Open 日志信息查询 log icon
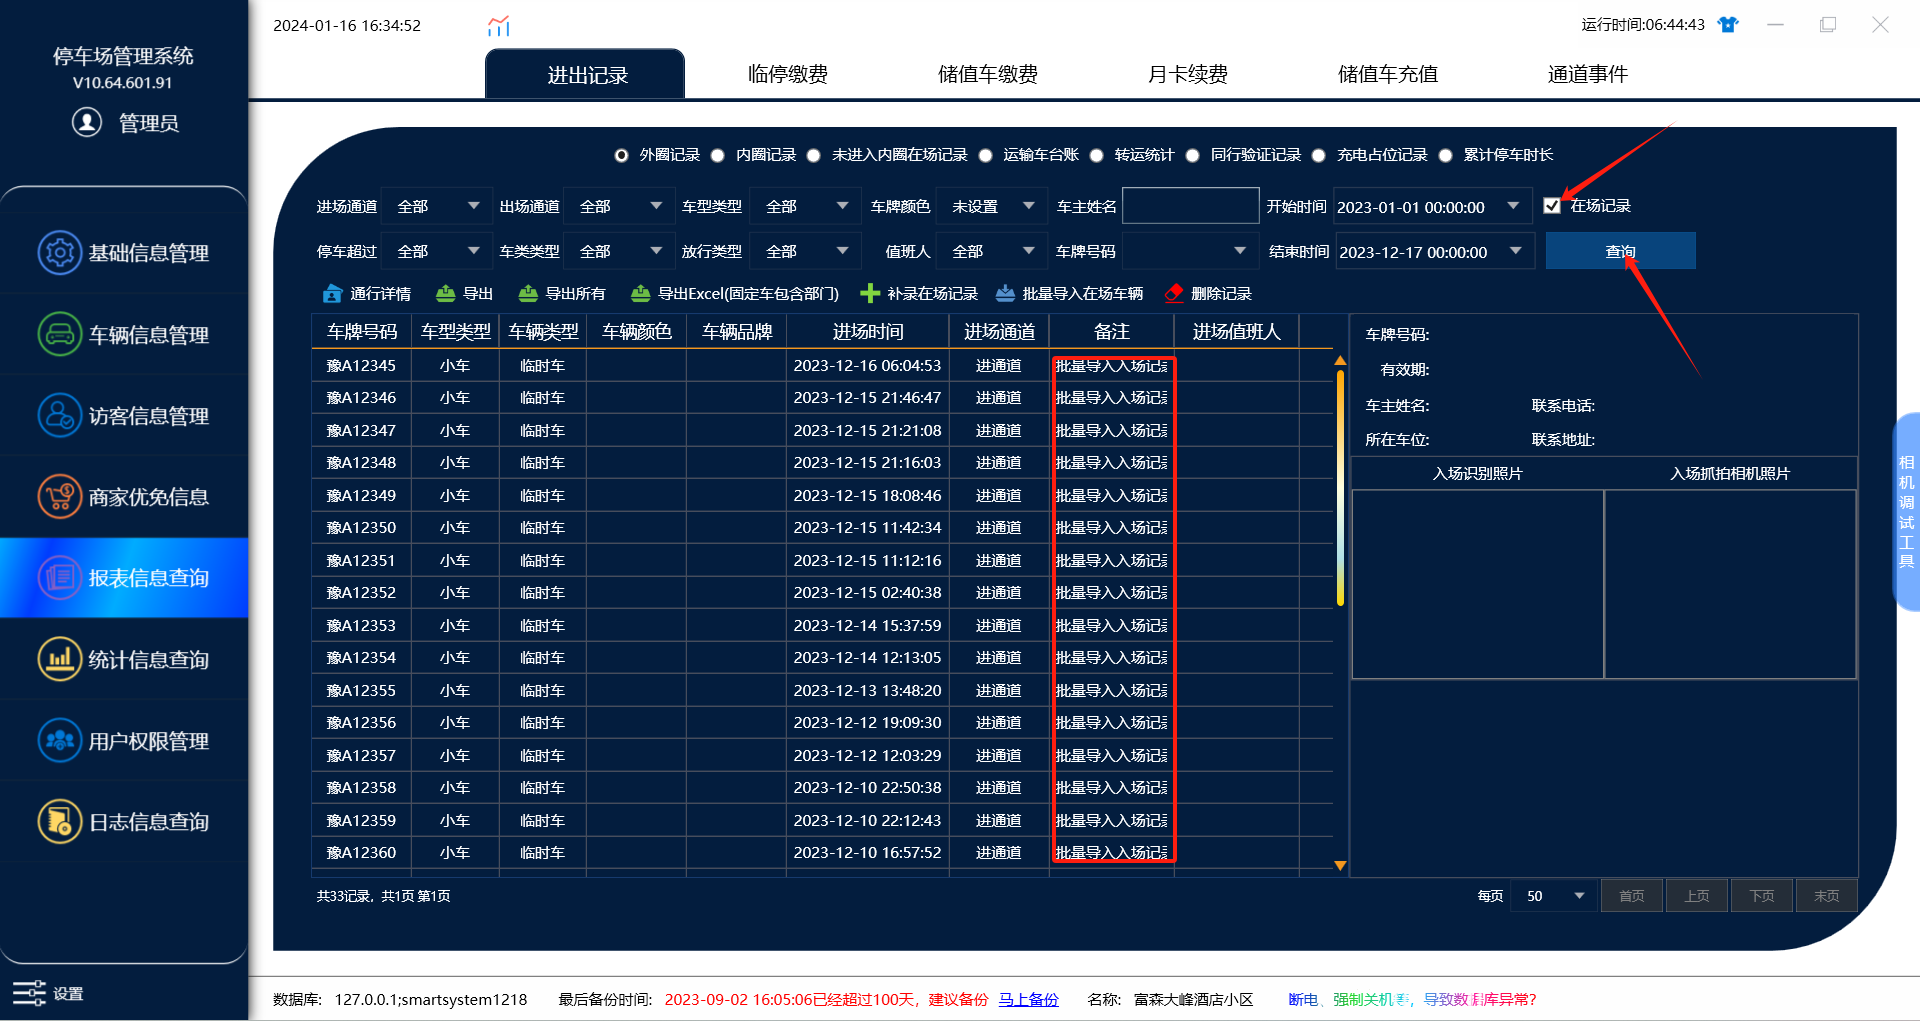The height and width of the screenshot is (1021, 1920). tap(60, 821)
